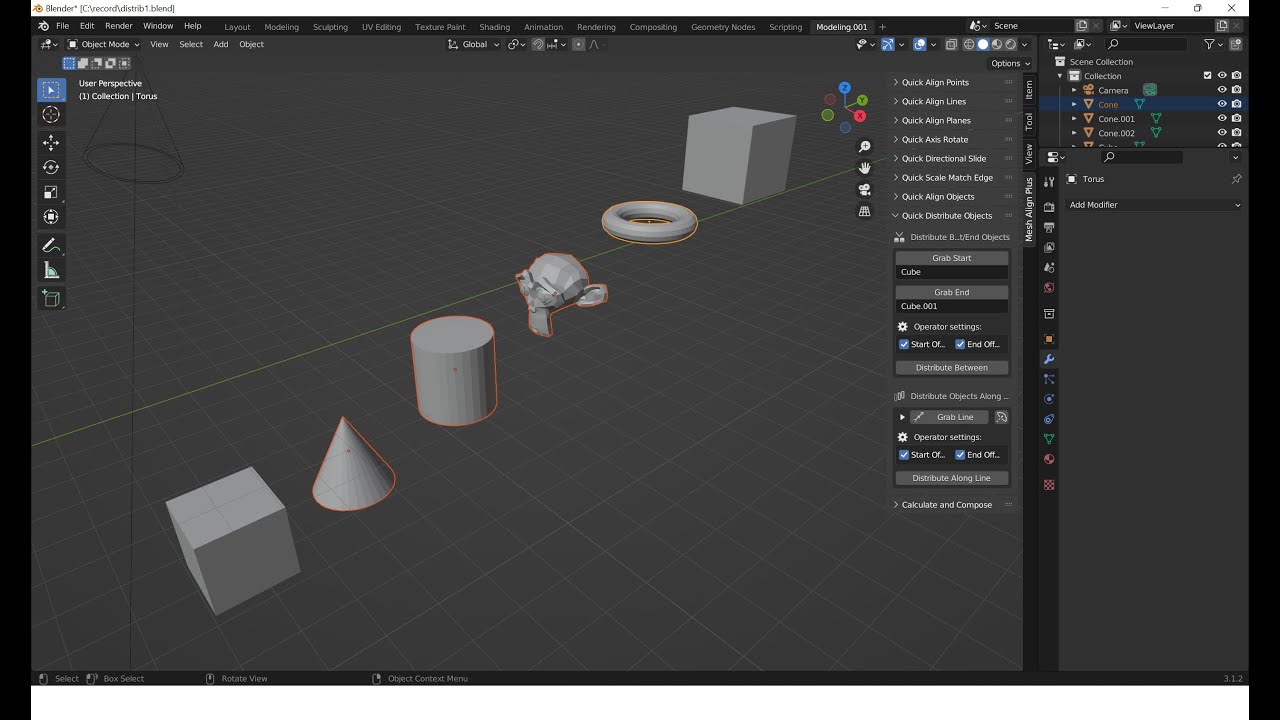The image size is (1280, 720).
Task: Switch to the Sculpting workspace tab
Action: [x=330, y=27]
